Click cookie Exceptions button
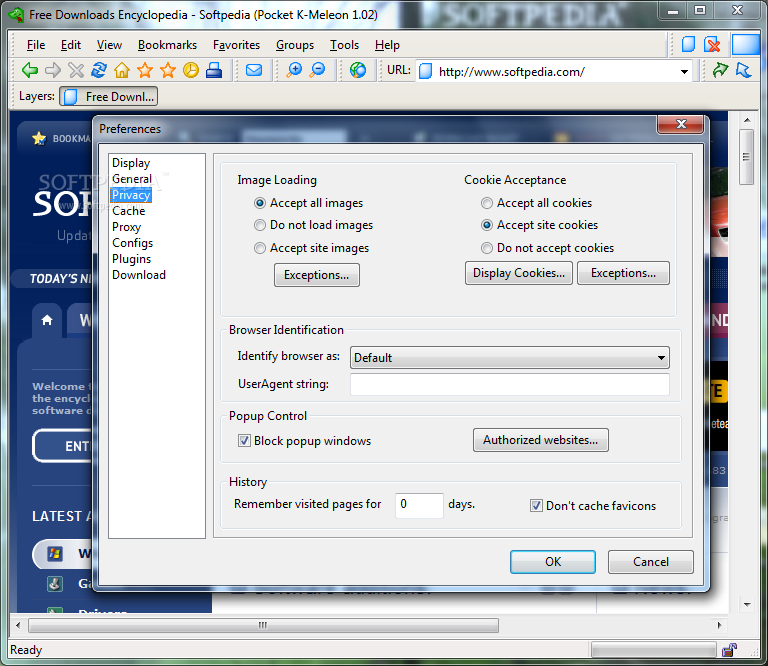This screenshot has width=768, height=666. 623,273
